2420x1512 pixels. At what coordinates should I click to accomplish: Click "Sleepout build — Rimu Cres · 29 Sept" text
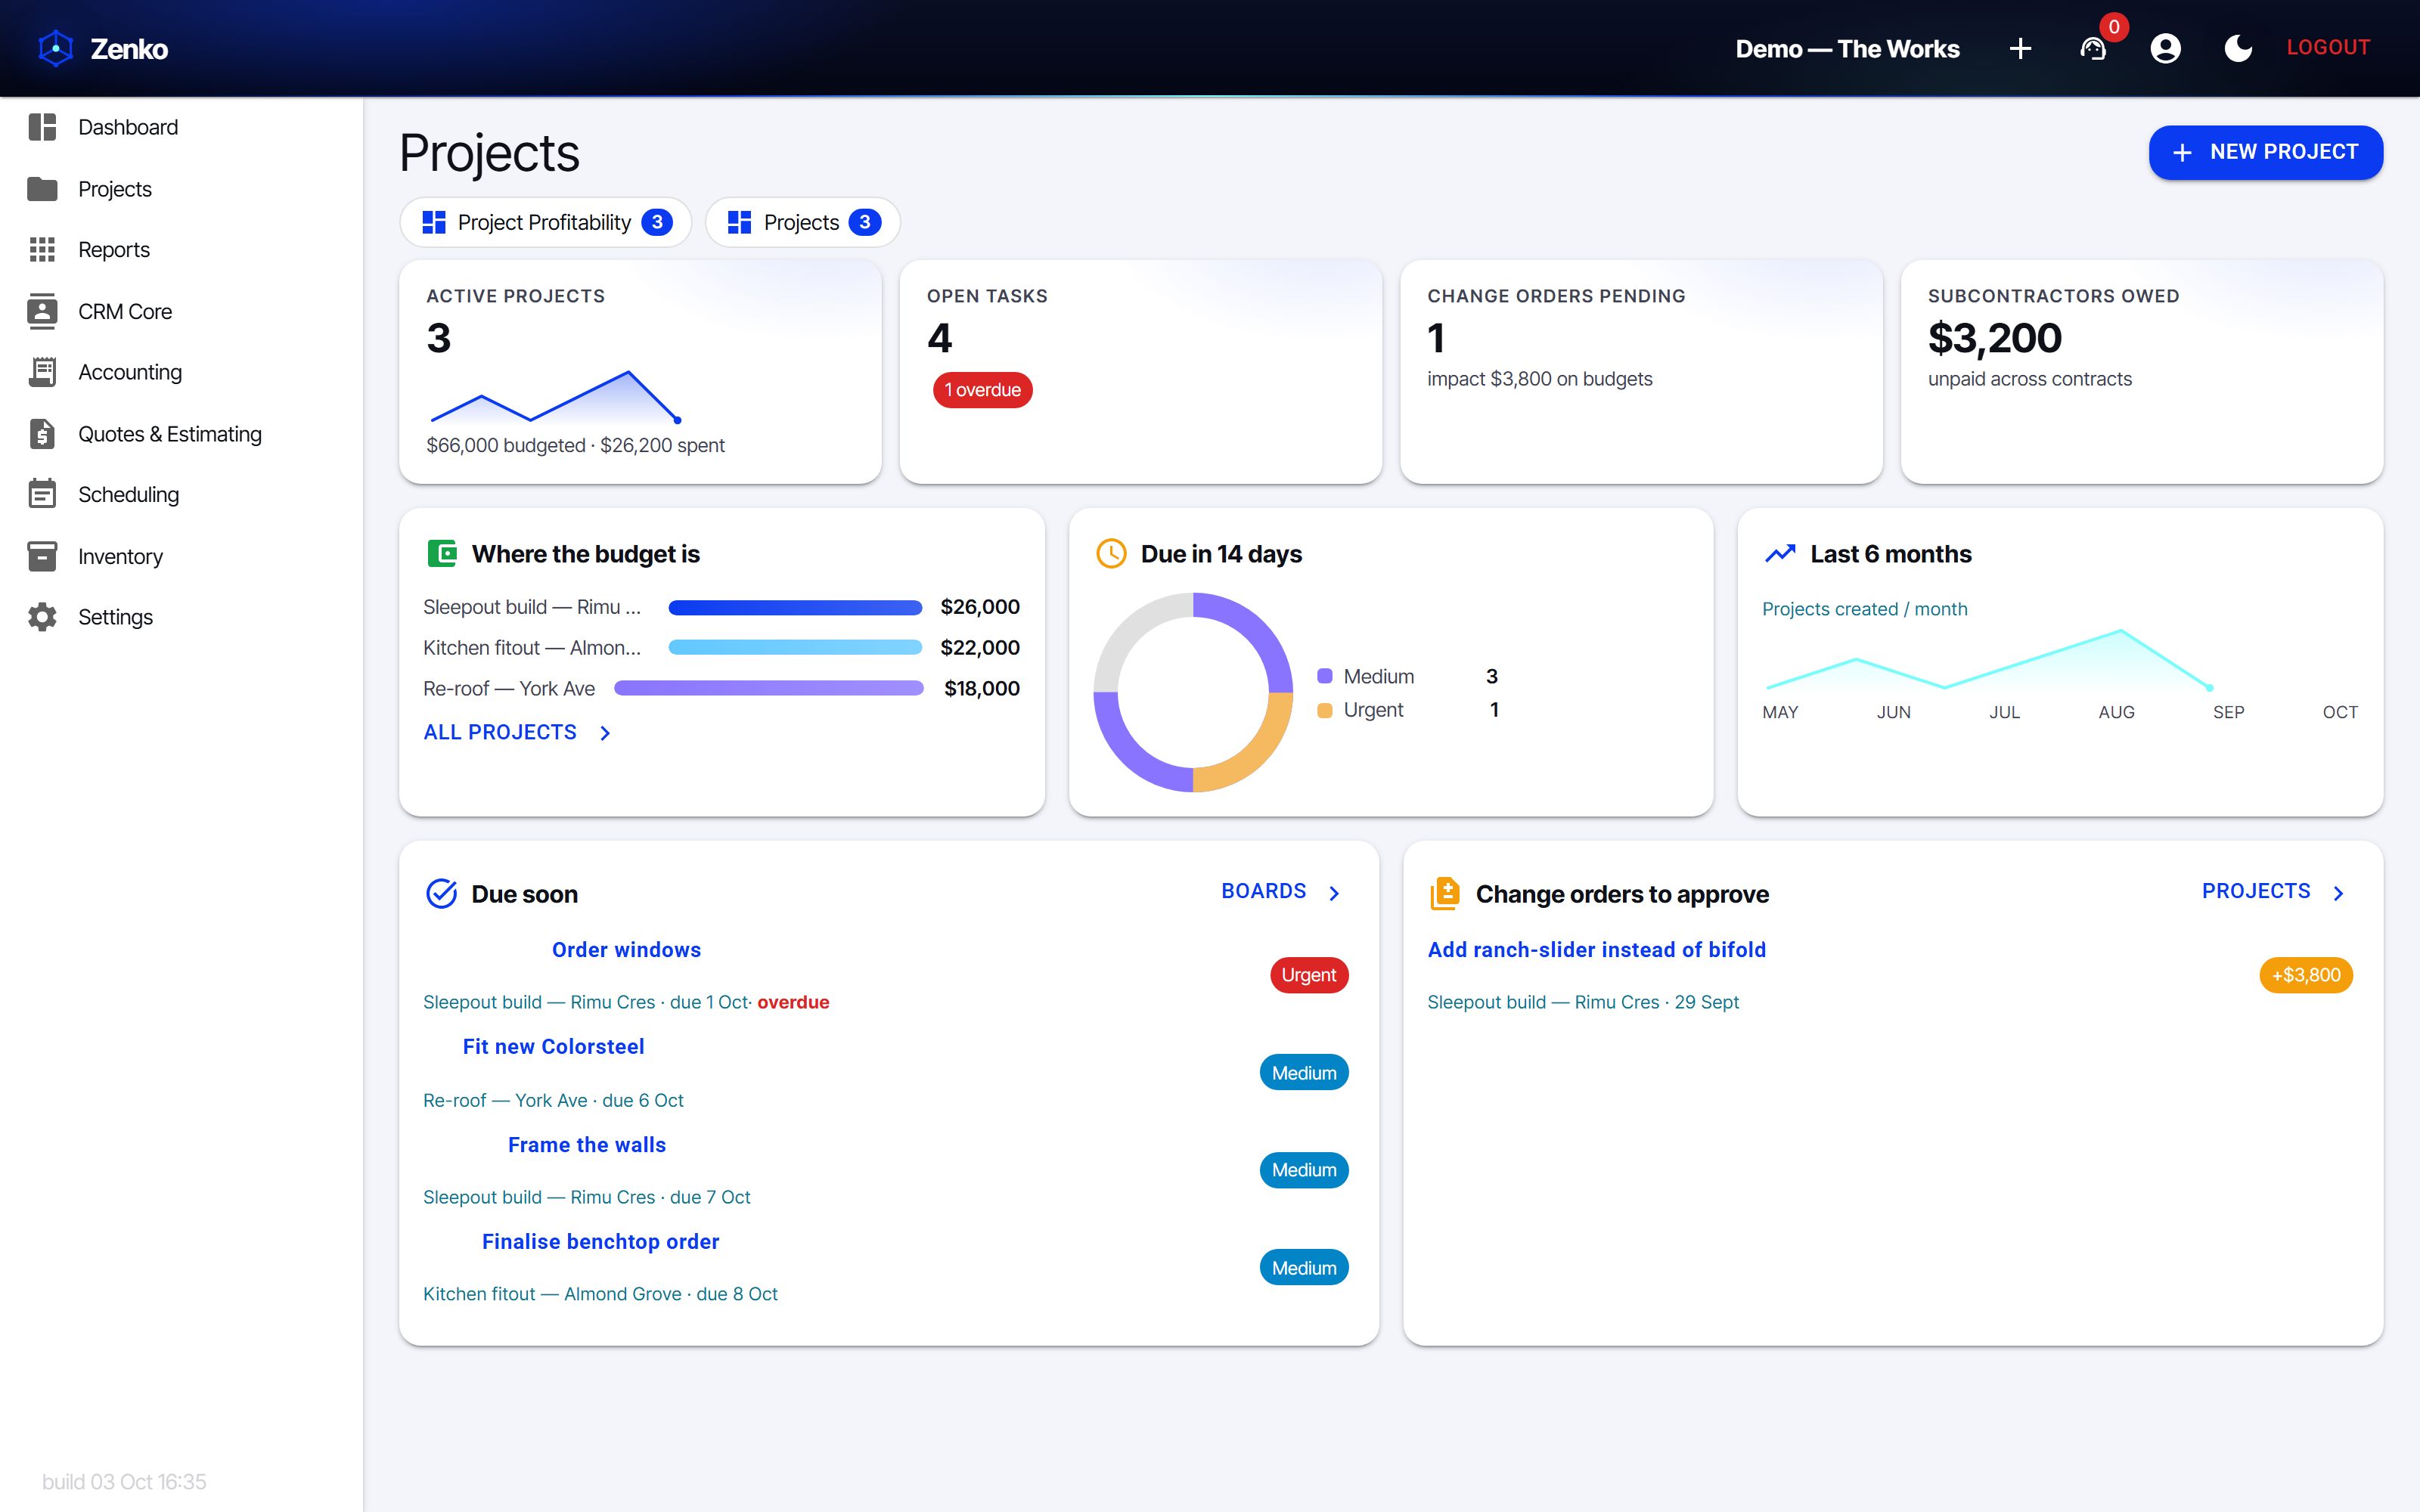click(x=1583, y=1002)
